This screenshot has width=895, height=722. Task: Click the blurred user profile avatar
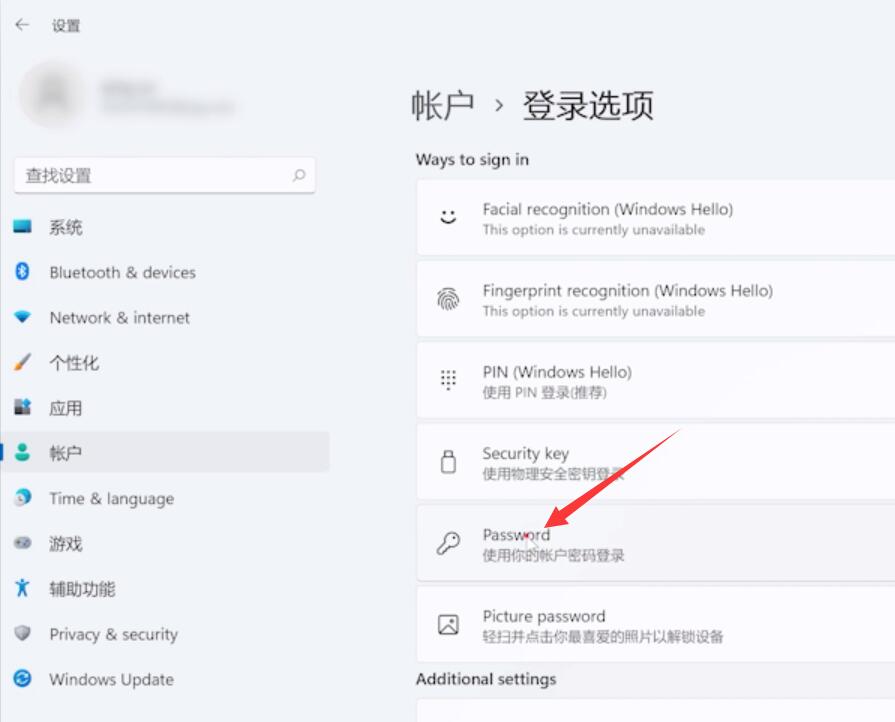coord(53,94)
